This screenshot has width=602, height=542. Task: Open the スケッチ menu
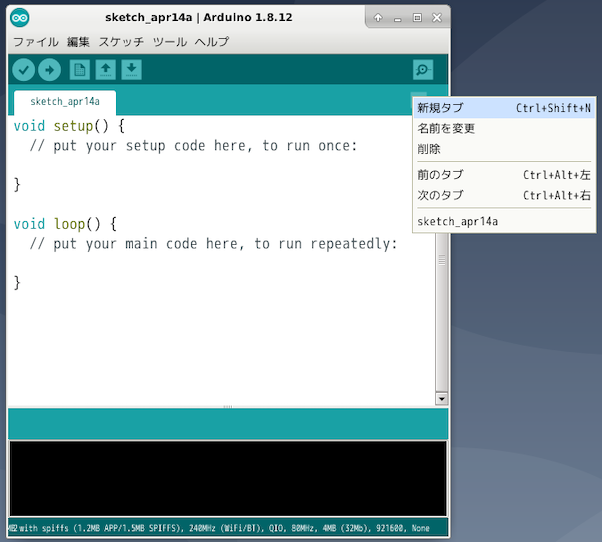click(121, 42)
